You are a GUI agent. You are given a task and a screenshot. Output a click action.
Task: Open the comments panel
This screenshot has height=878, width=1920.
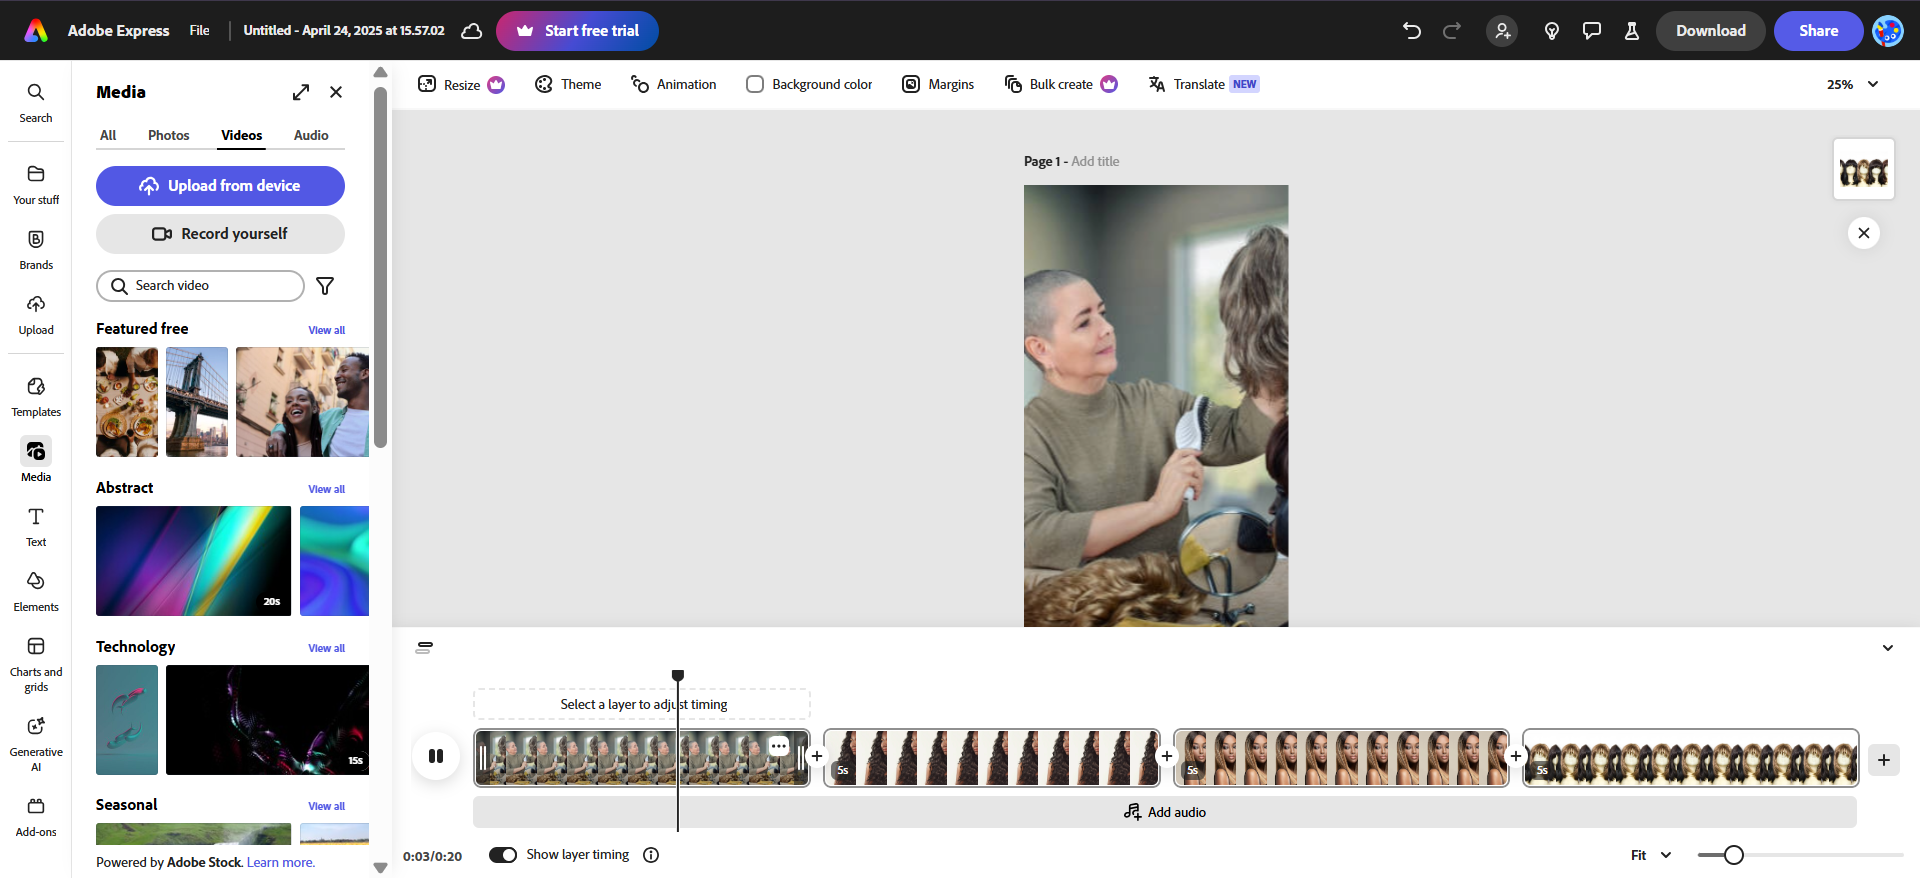(1592, 31)
